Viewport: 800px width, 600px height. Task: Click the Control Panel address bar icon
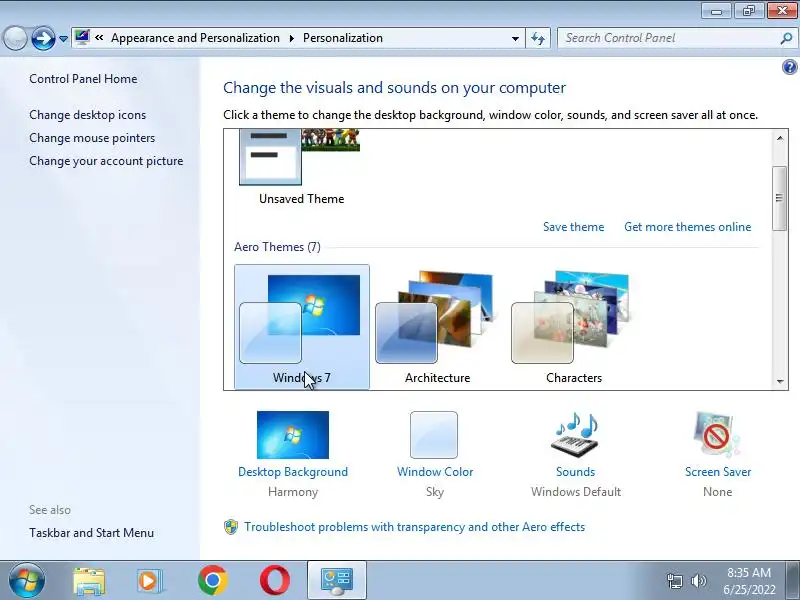click(x=82, y=37)
